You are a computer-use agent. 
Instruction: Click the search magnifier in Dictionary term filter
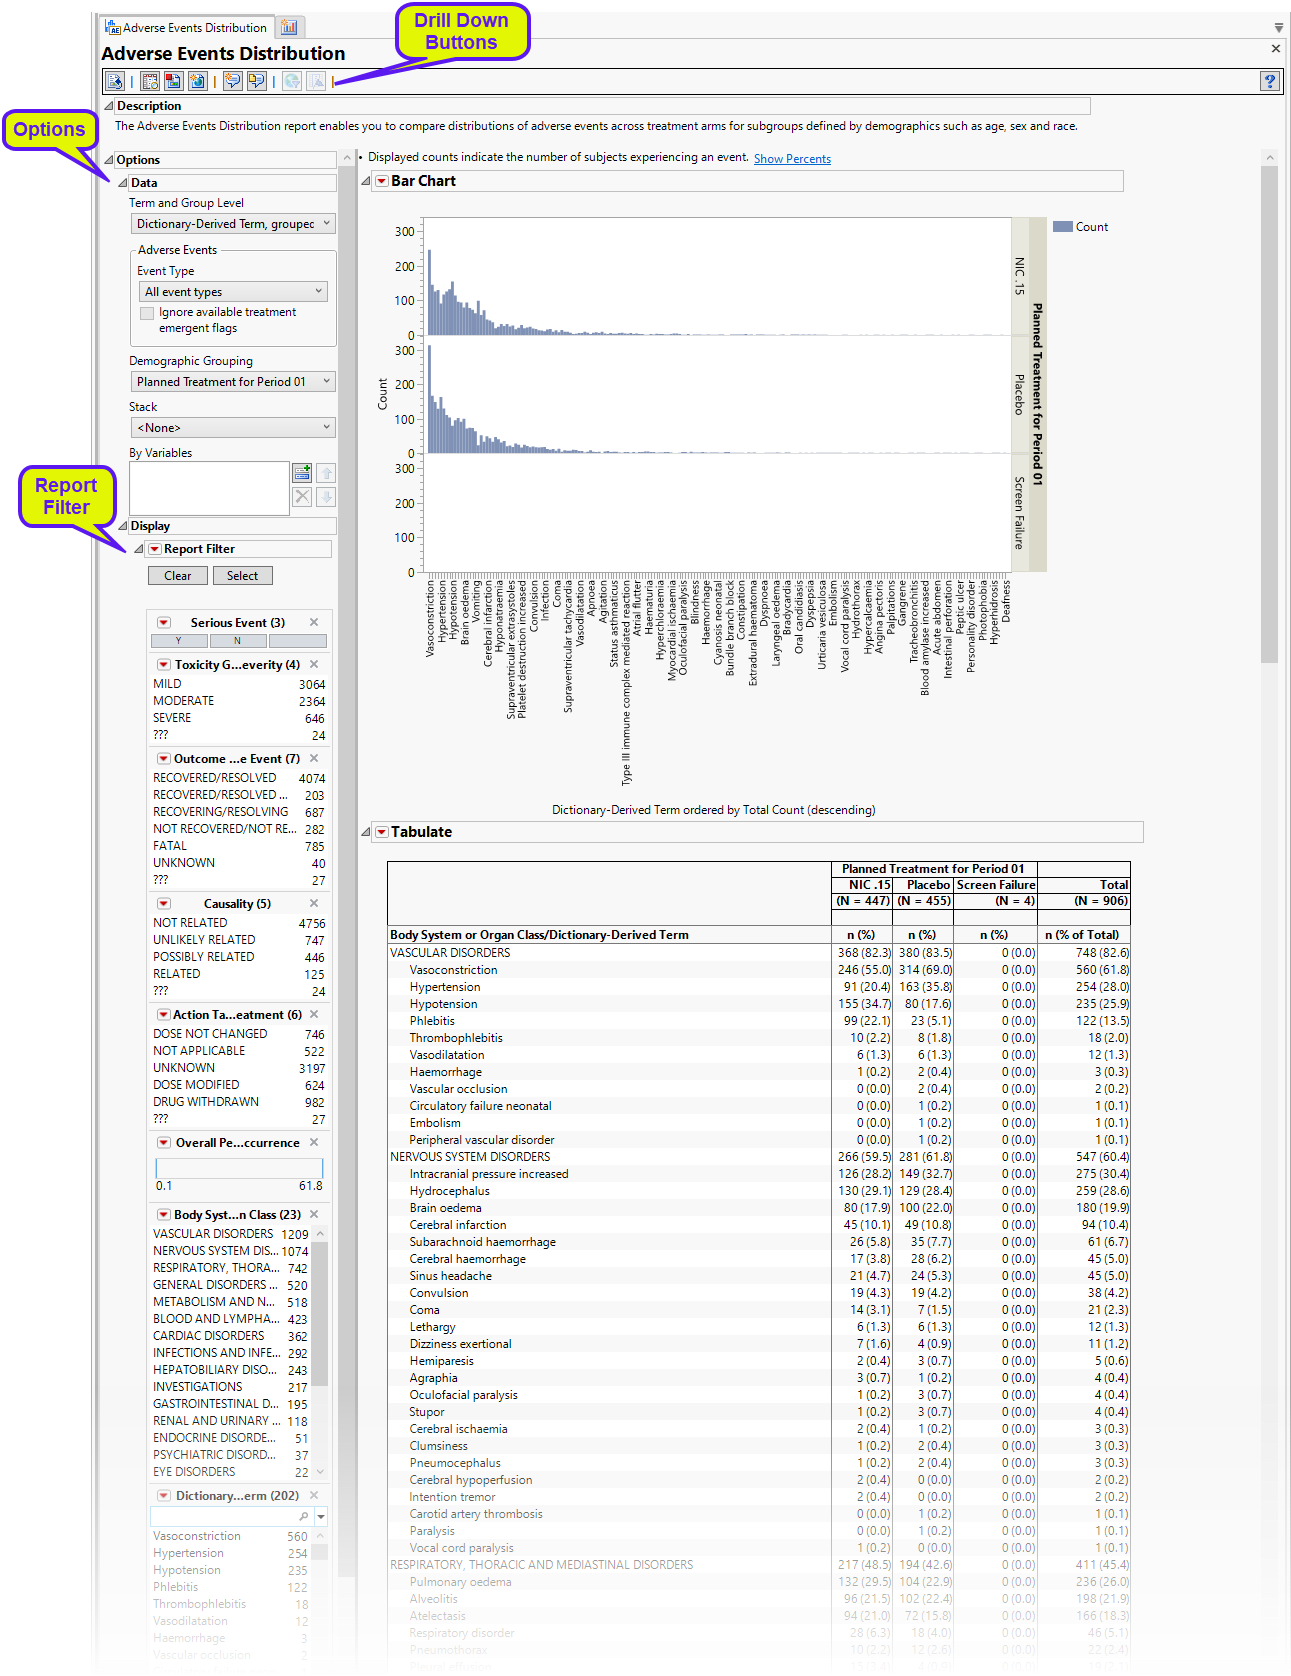pos(303,1516)
